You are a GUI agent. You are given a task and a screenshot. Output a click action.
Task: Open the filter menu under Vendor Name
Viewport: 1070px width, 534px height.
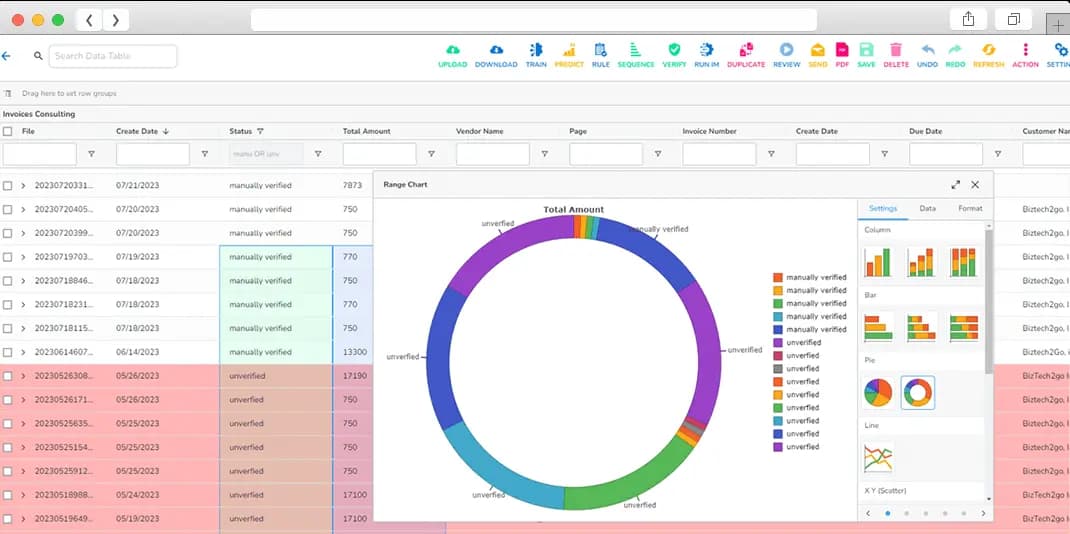click(544, 154)
